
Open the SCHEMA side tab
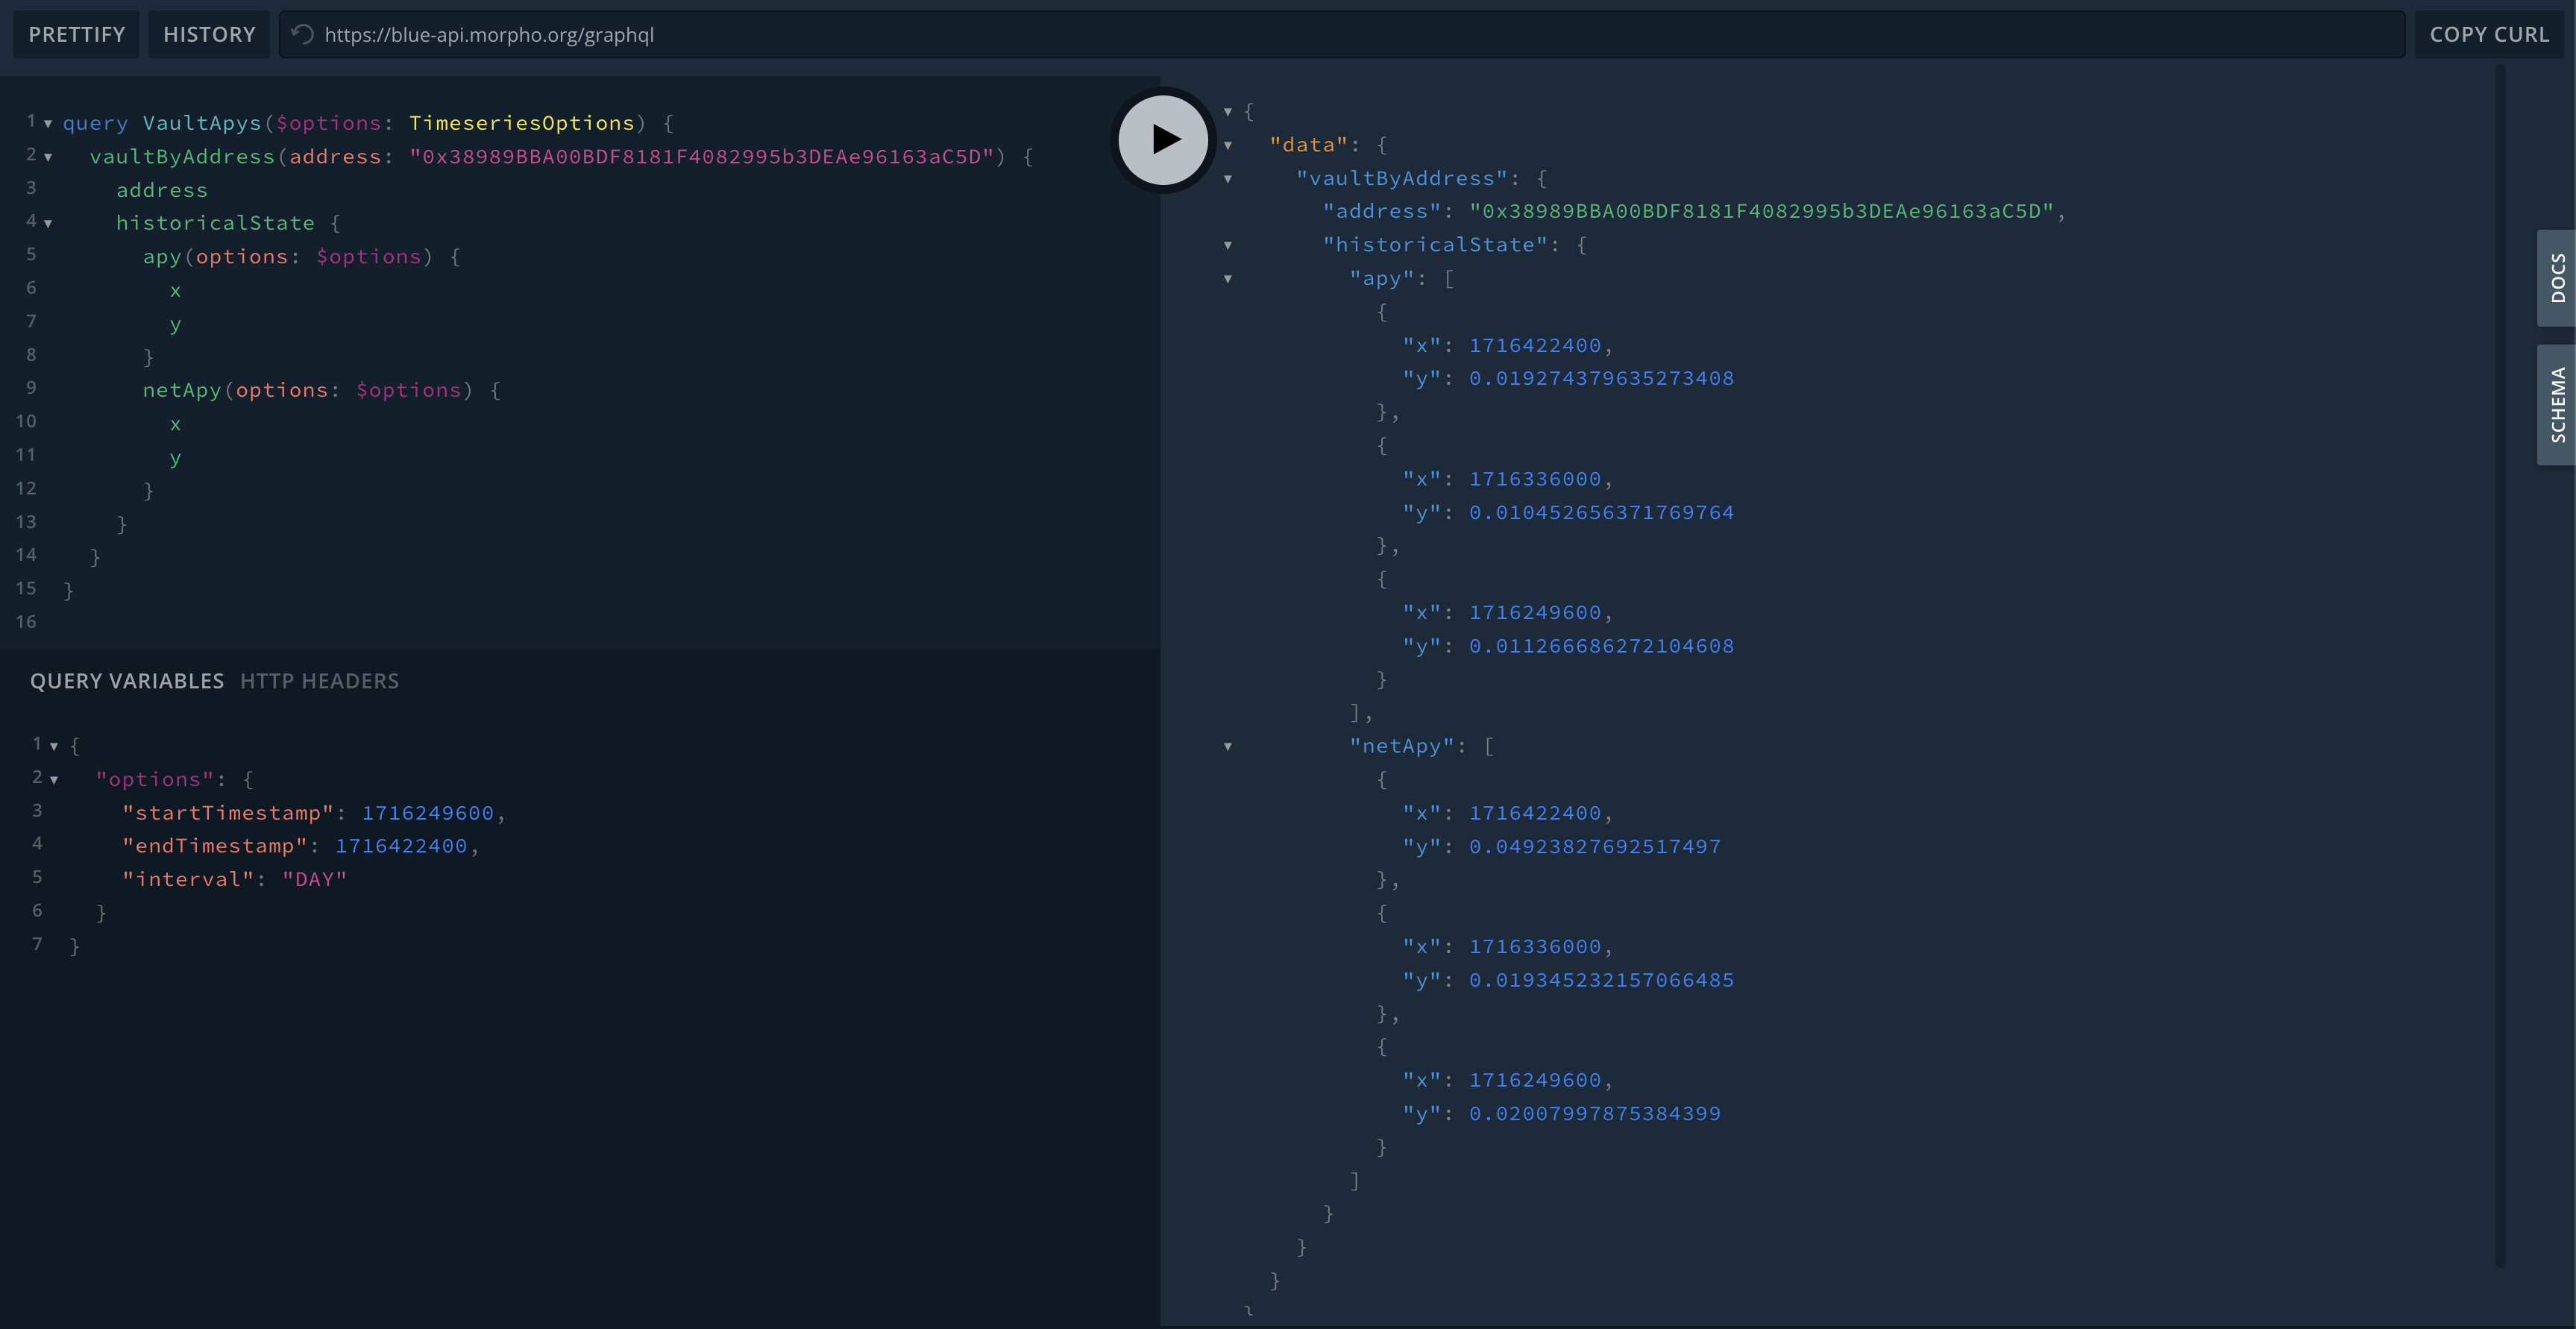click(x=2556, y=405)
